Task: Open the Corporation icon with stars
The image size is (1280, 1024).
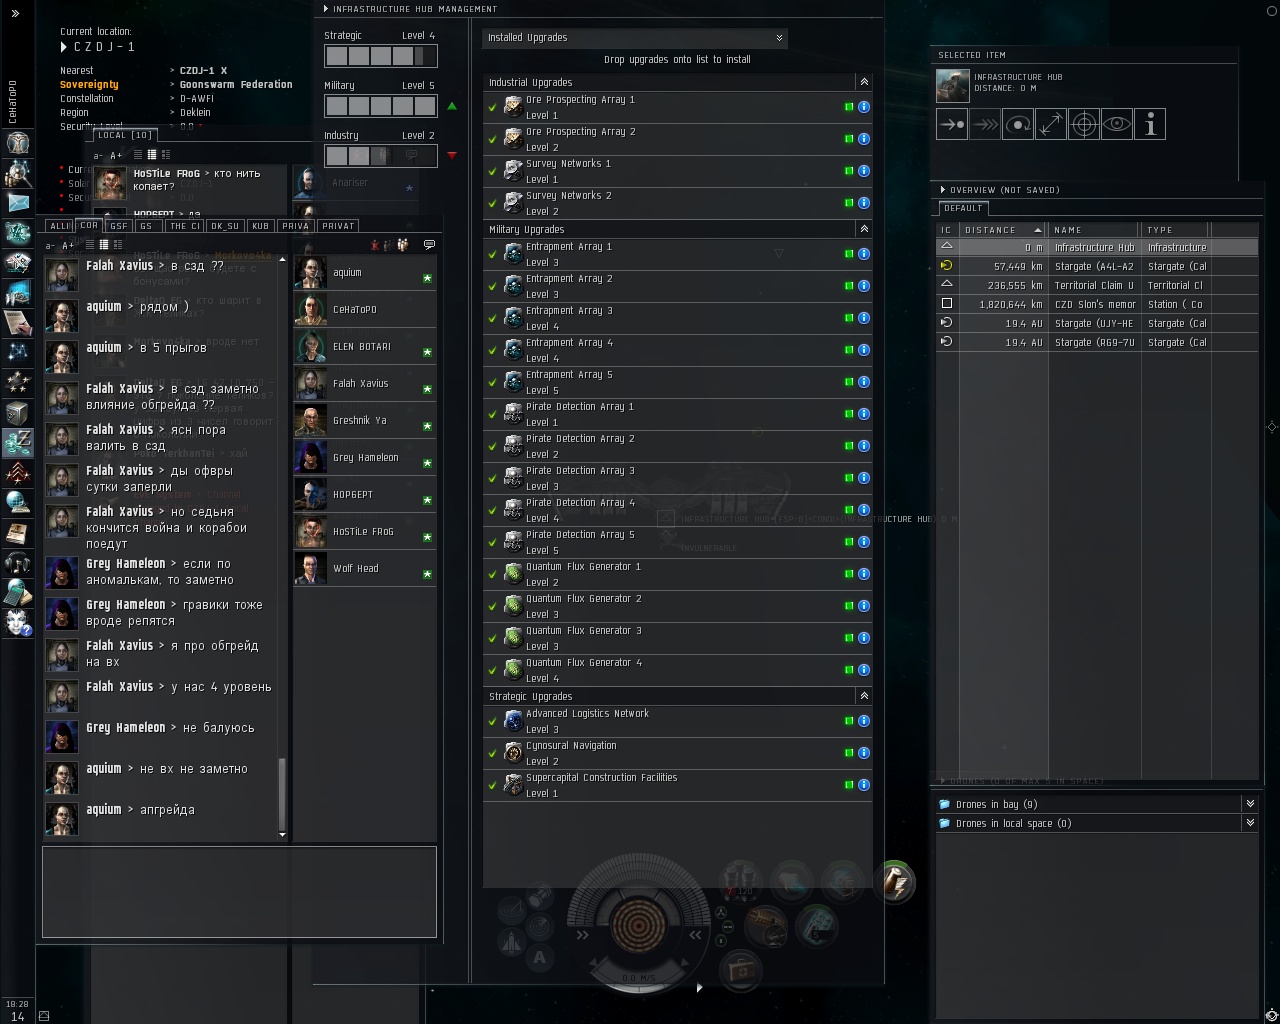Action: click(18, 382)
